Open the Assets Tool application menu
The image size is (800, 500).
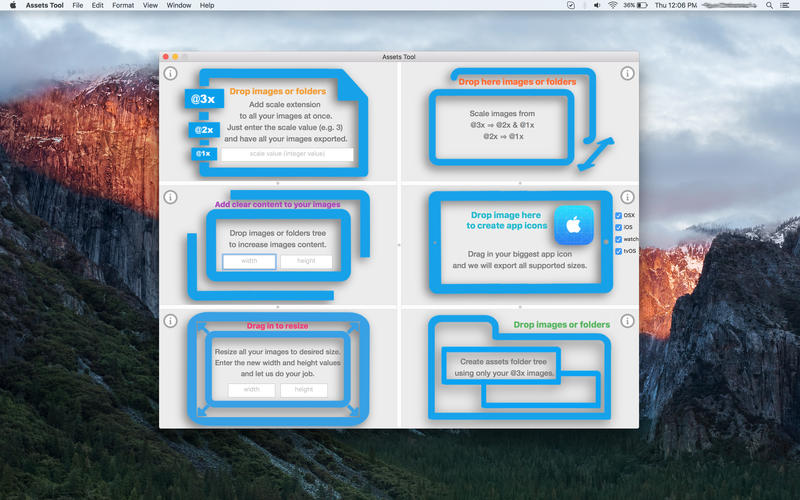[44, 5]
